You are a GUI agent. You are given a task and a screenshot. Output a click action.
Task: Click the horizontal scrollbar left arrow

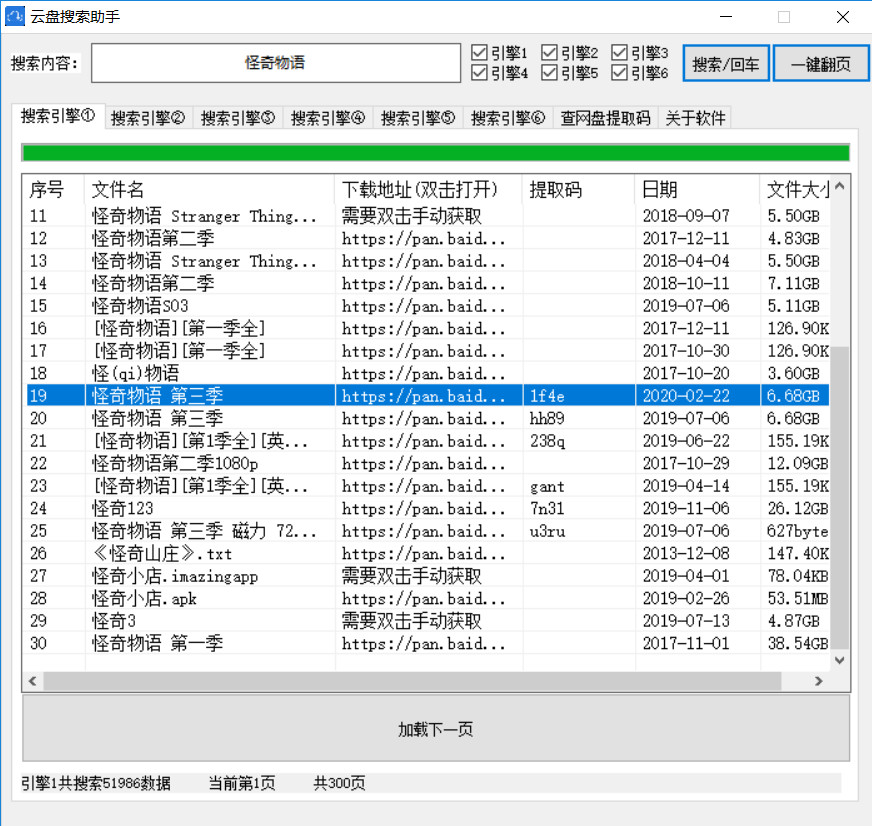click(x=32, y=681)
